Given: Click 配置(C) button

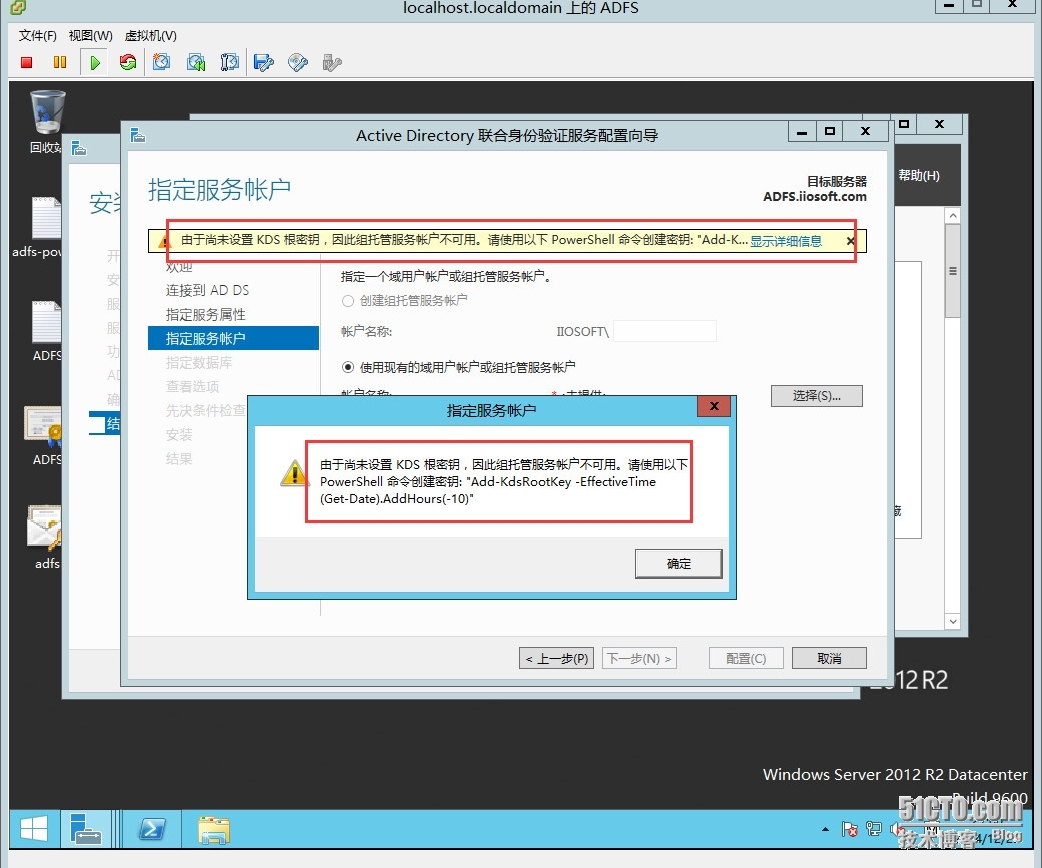Looking at the screenshot, I should click(746, 658).
